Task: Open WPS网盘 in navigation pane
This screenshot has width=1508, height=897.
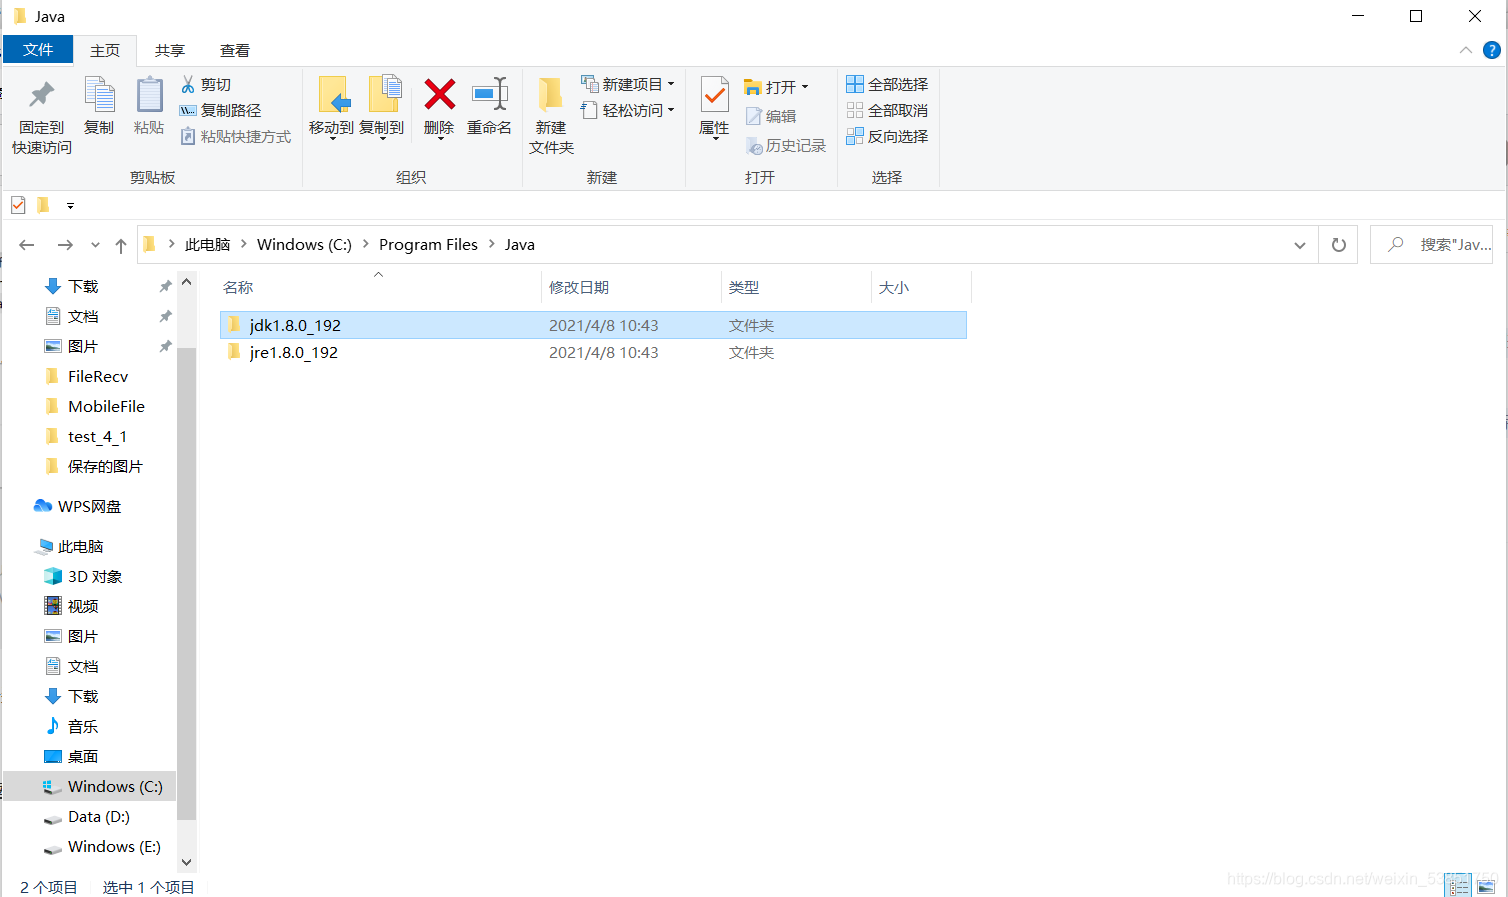Action: pos(89,507)
